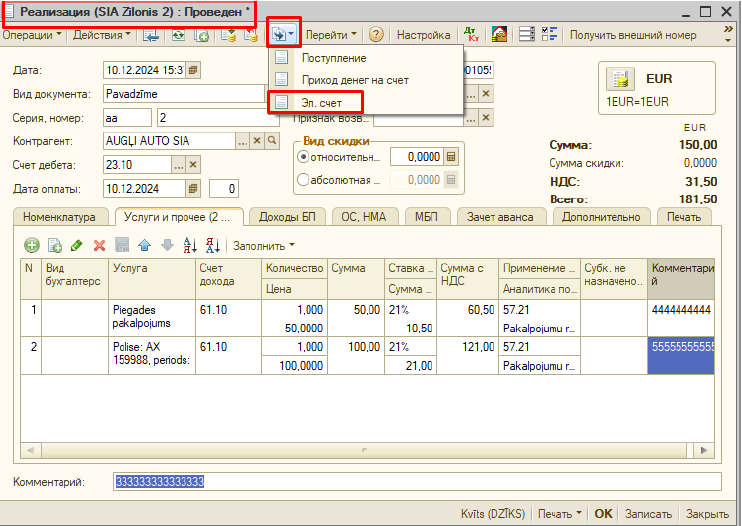Move row up with blue arrow icon

[x=145, y=245]
